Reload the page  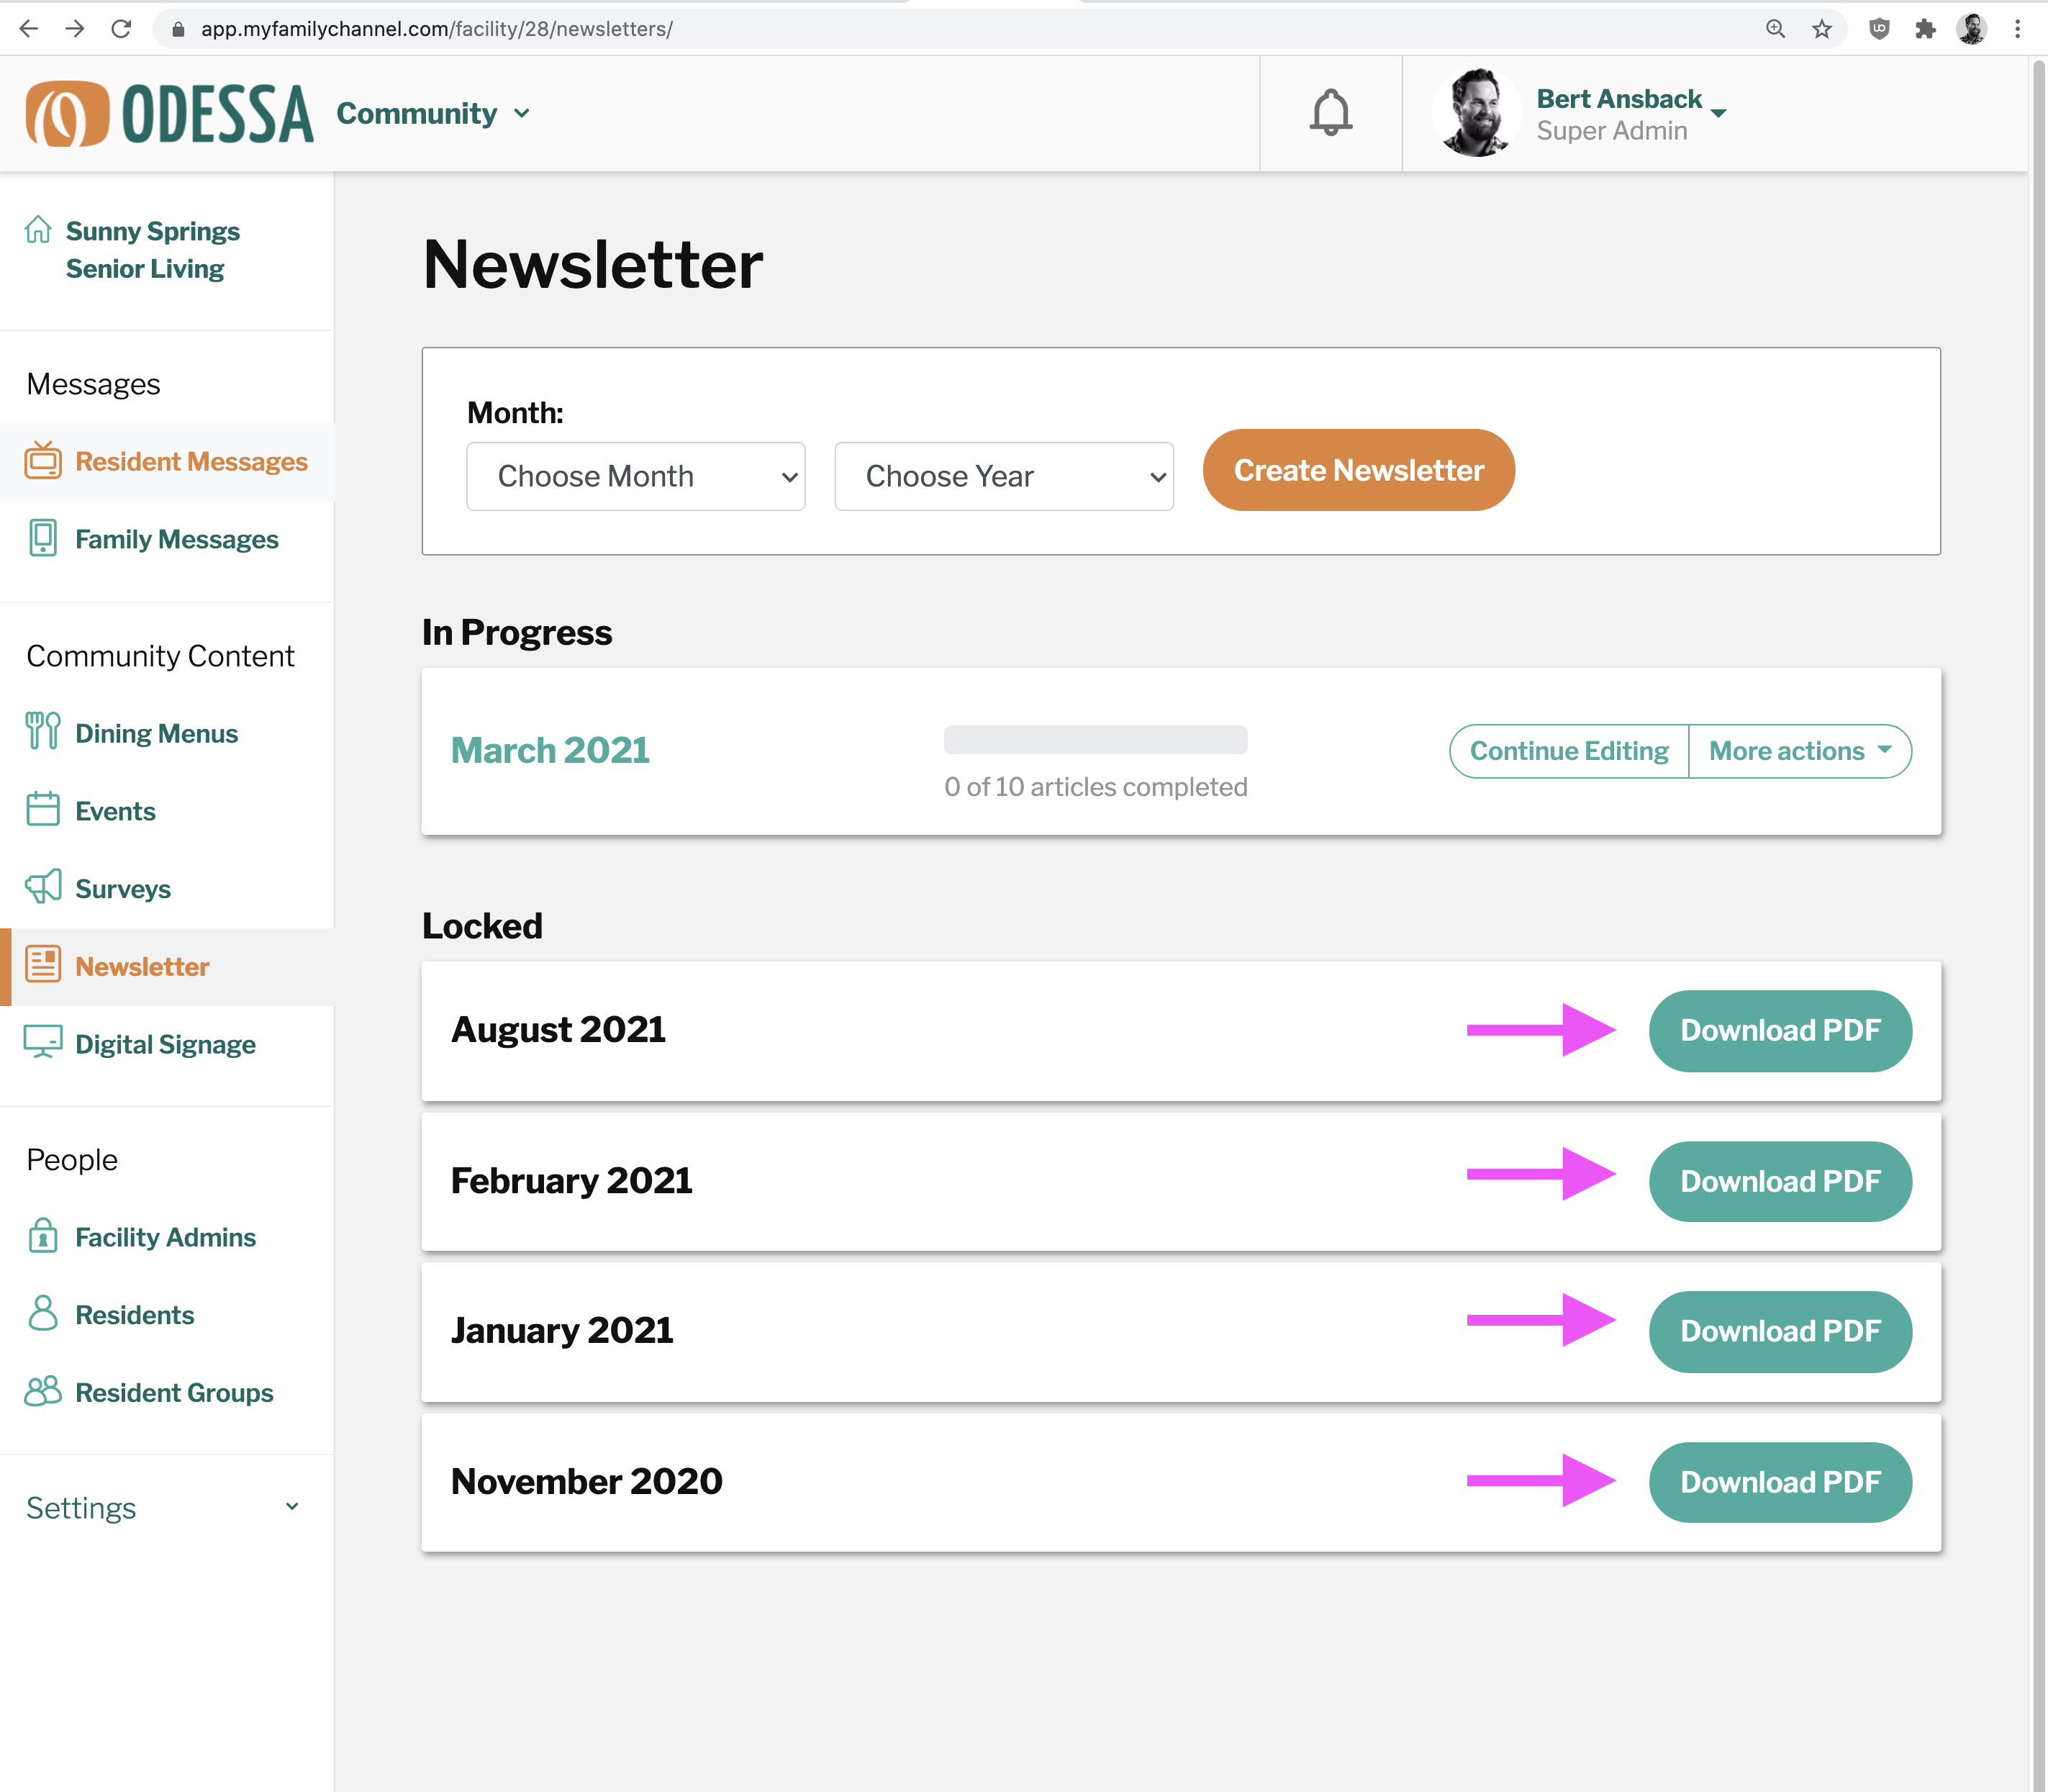point(121,29)
